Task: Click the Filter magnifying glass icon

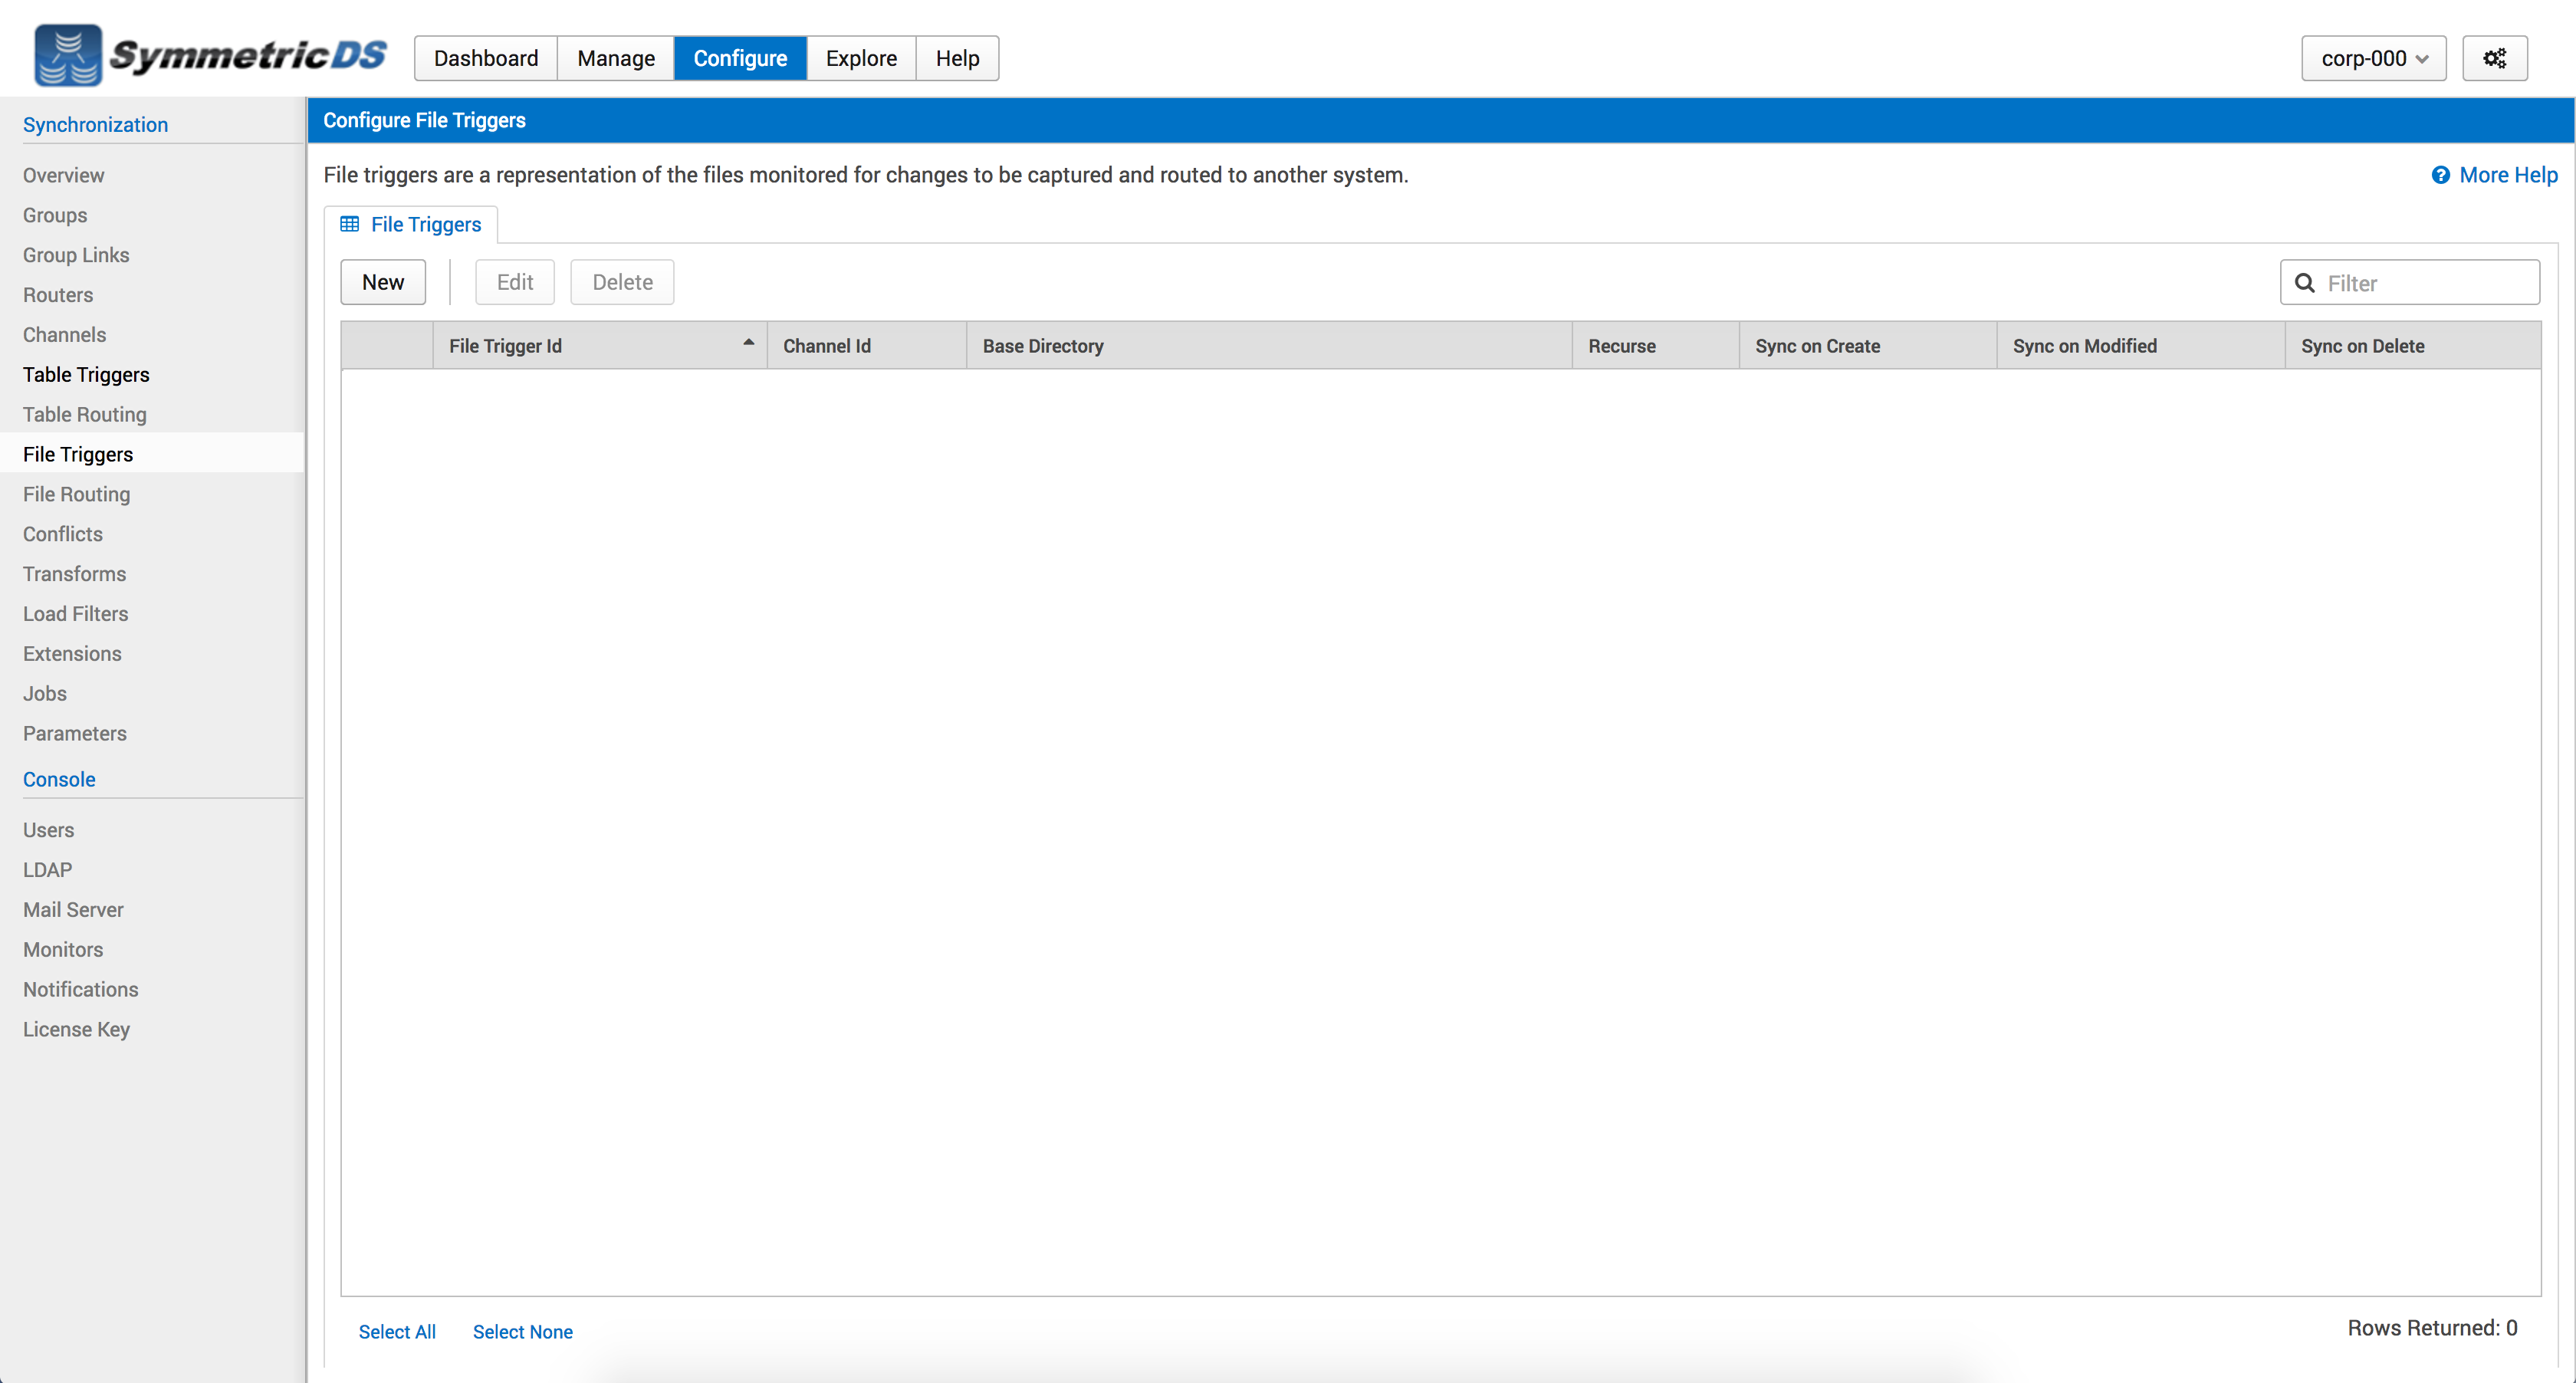Action: click(x=2305, y=283)
